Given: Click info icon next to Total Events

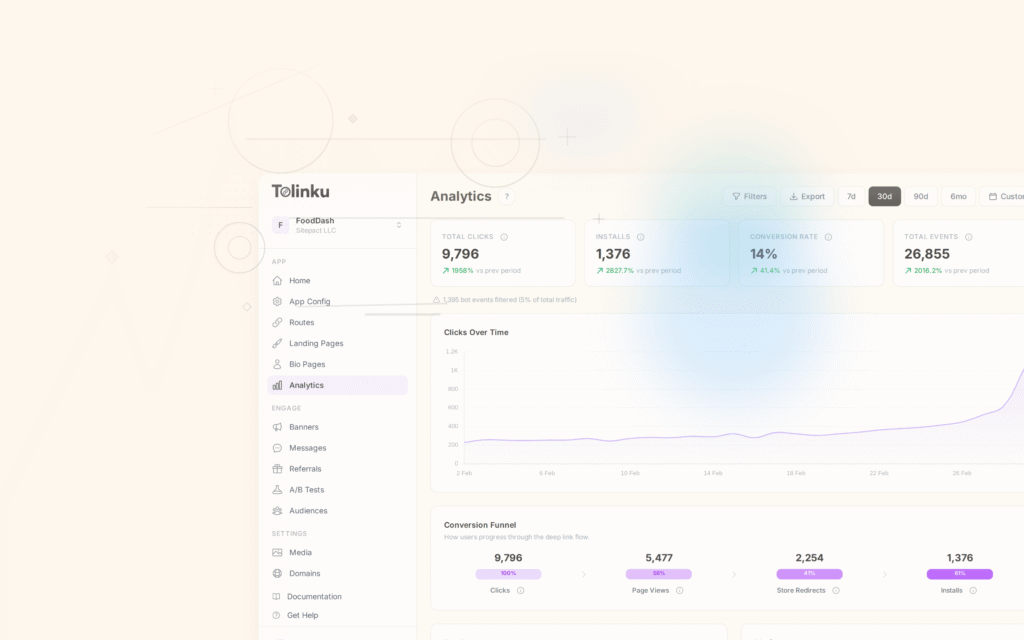Looking at the screenshot, I should [968, 237].
